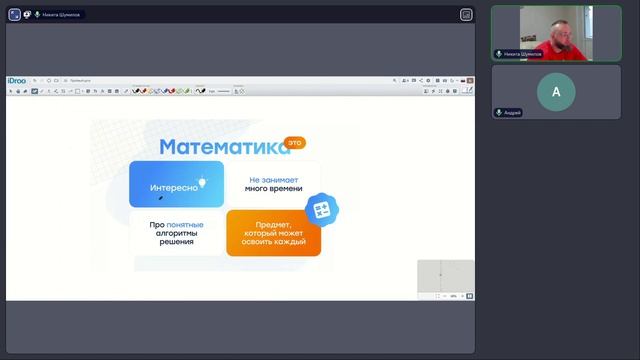
Task: Open the iDroo chat panel icon
Action: [414, 81]
